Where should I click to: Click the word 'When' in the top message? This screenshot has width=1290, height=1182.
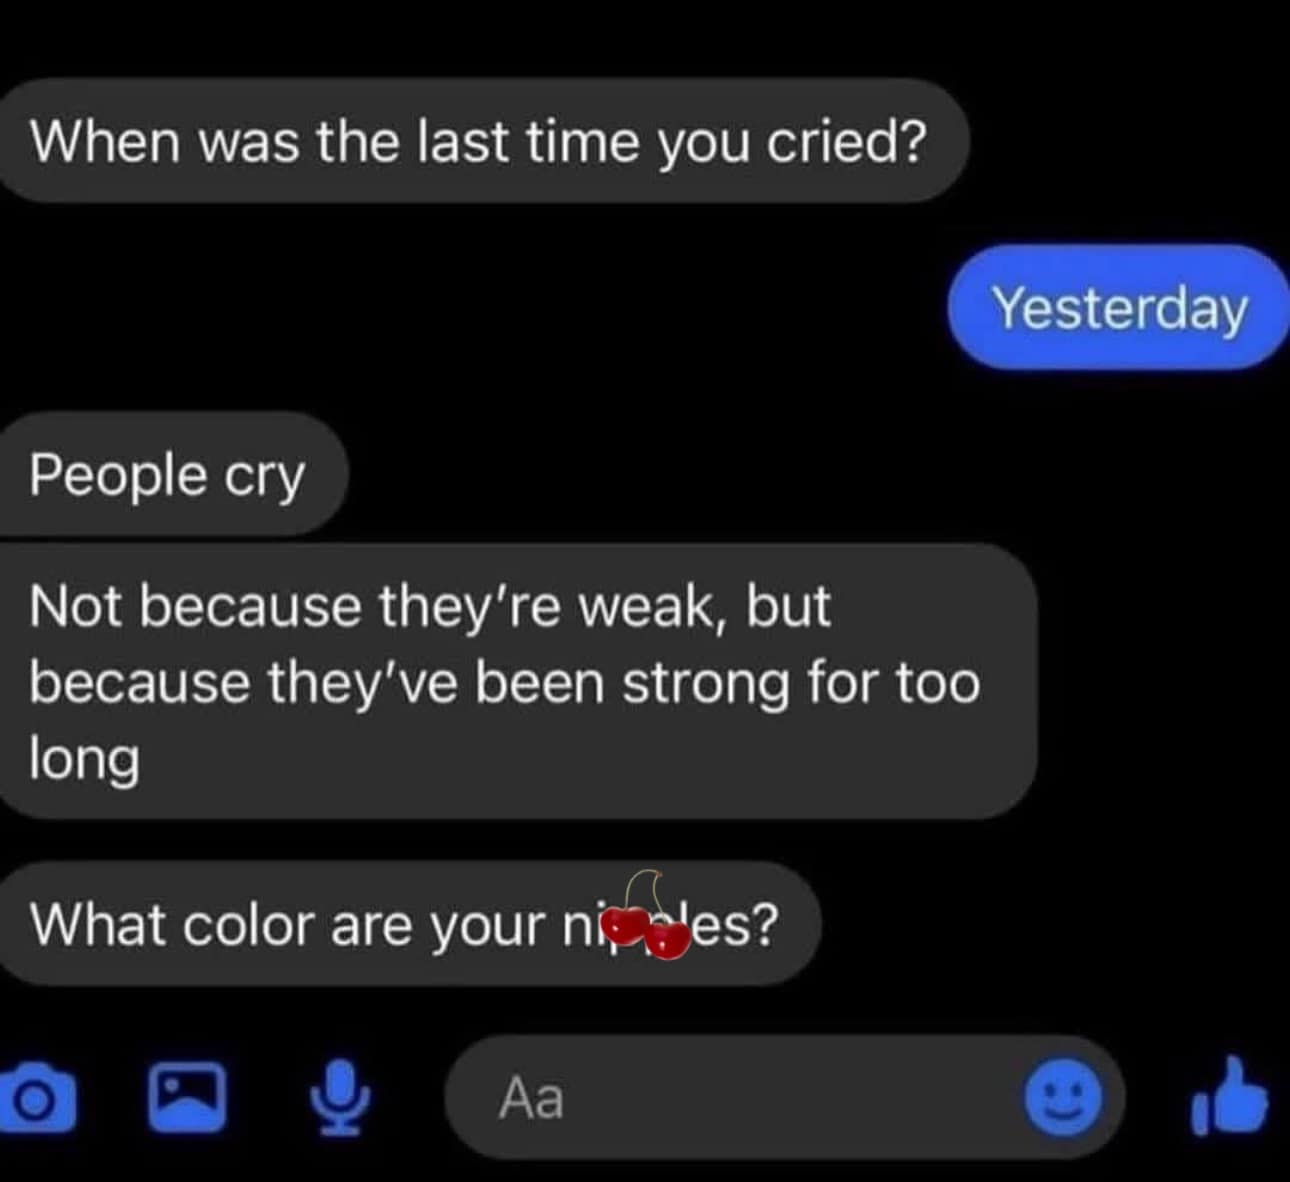tap(105, 142)
